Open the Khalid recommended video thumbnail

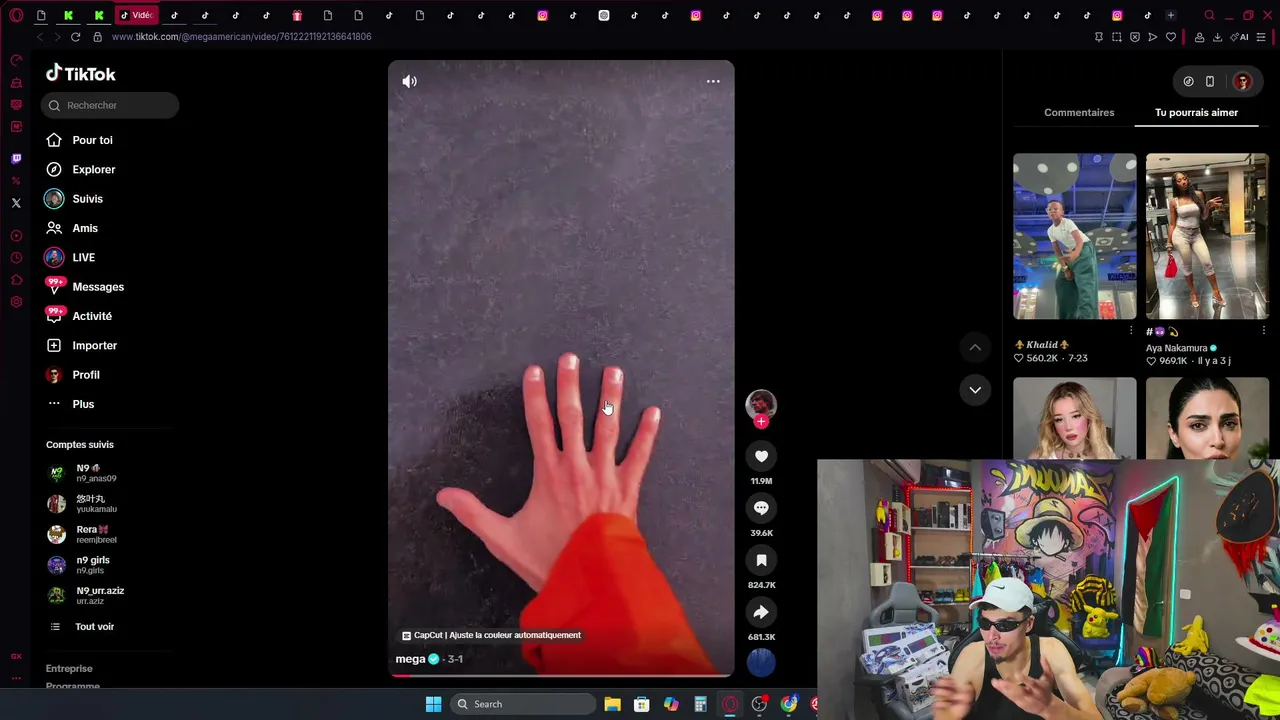[1074, 236]
